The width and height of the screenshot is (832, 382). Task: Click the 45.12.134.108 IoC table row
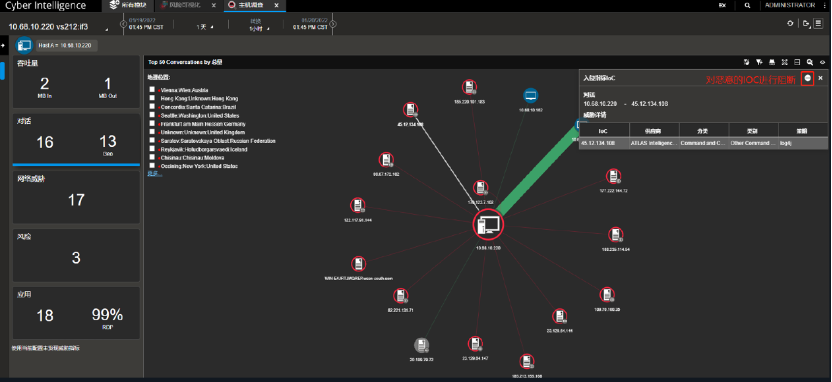(703, 143)
